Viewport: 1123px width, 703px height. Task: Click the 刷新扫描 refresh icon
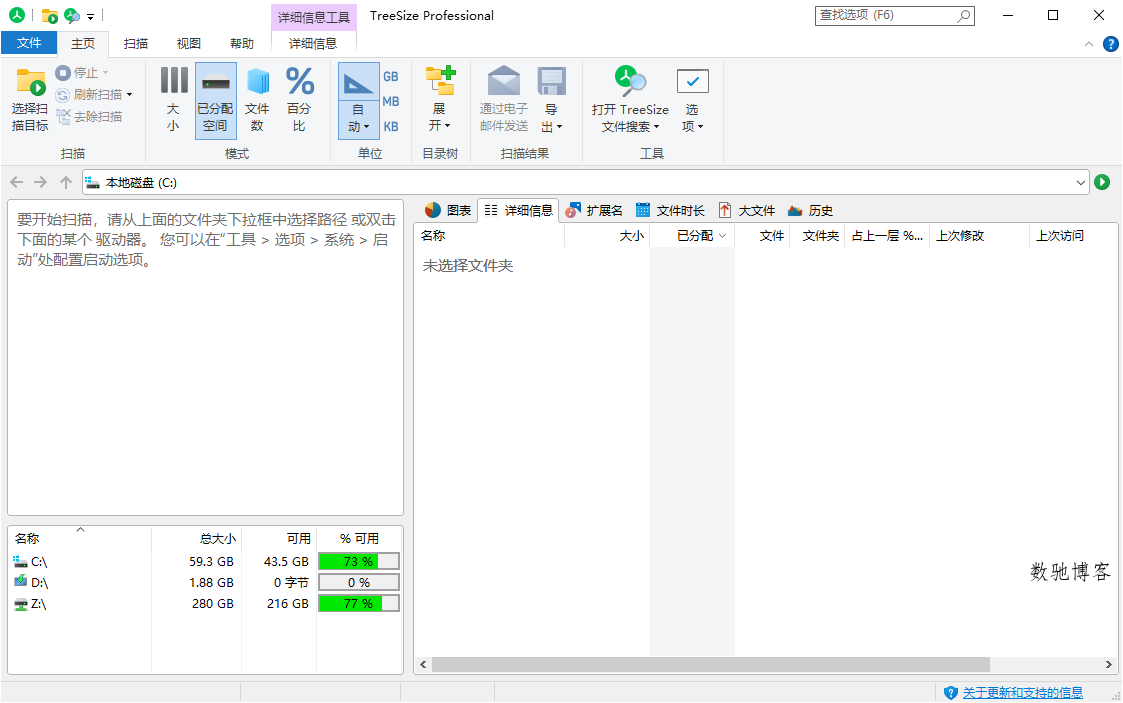[63, 94]
